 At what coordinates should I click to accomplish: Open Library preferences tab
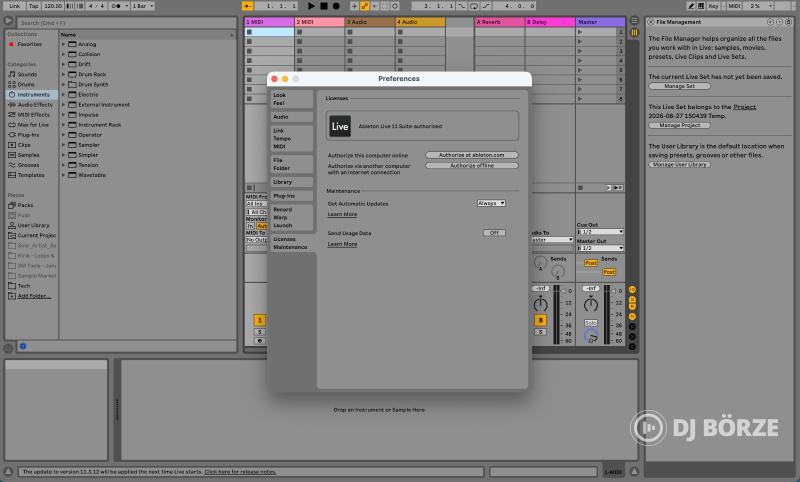click(291, 182)
